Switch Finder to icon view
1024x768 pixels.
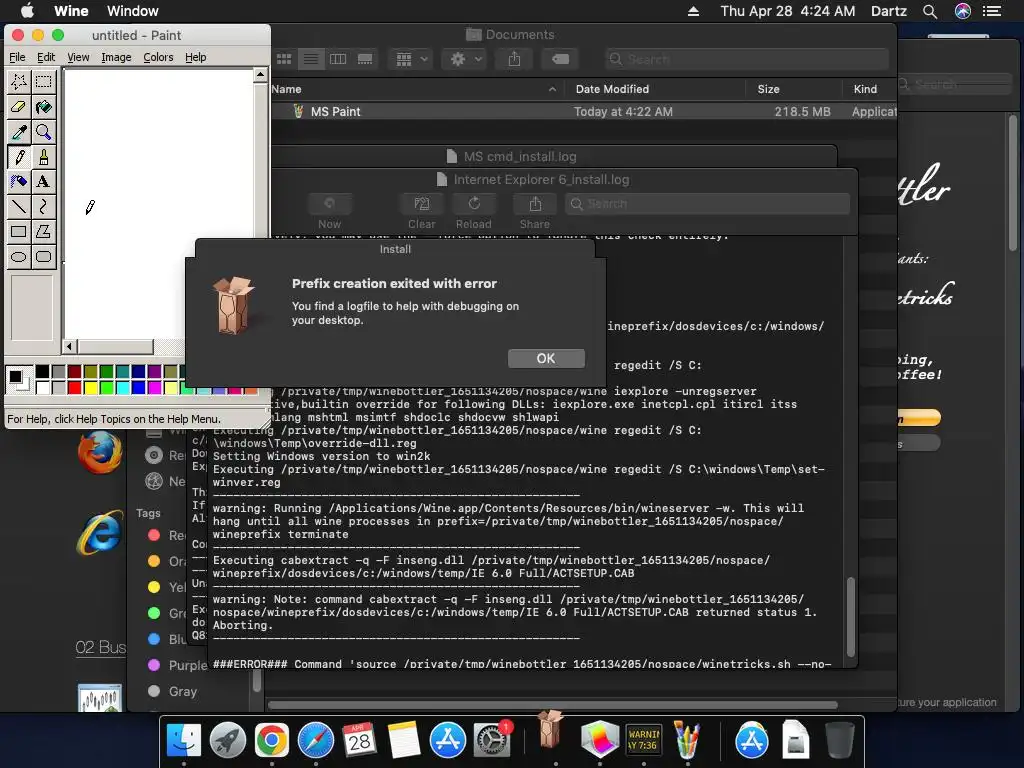coord(284,59)
